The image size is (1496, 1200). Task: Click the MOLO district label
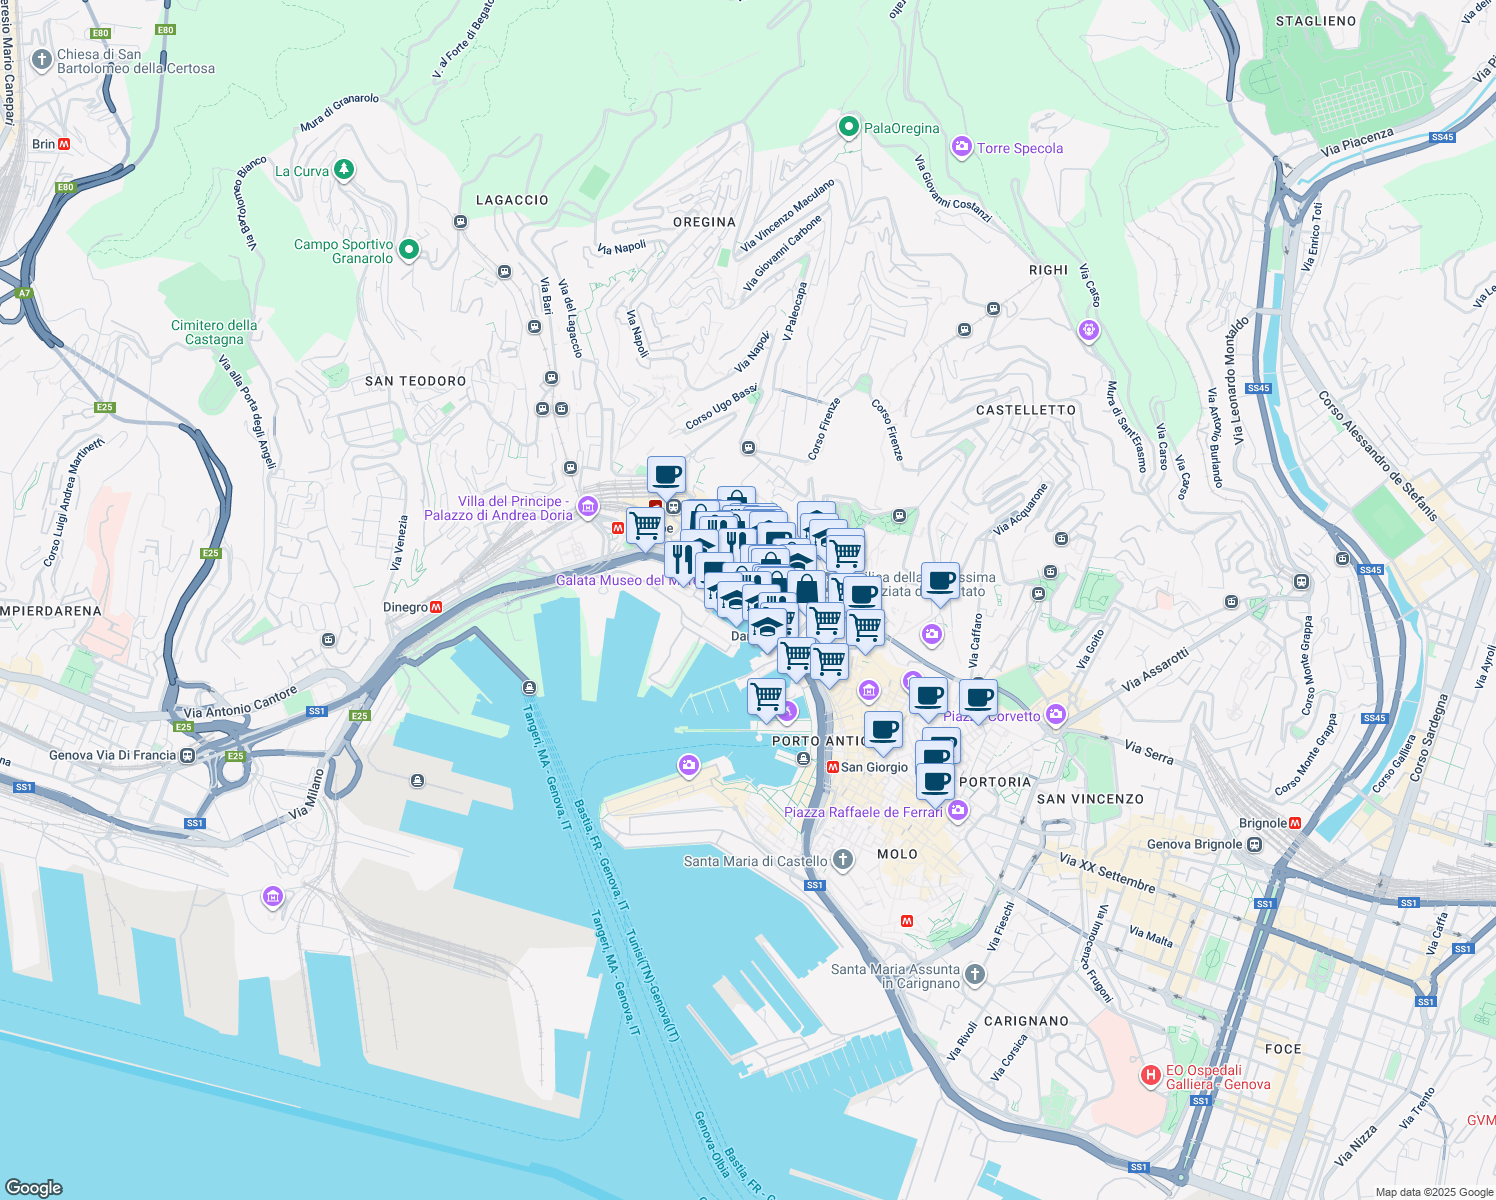(x=897, y=854)
